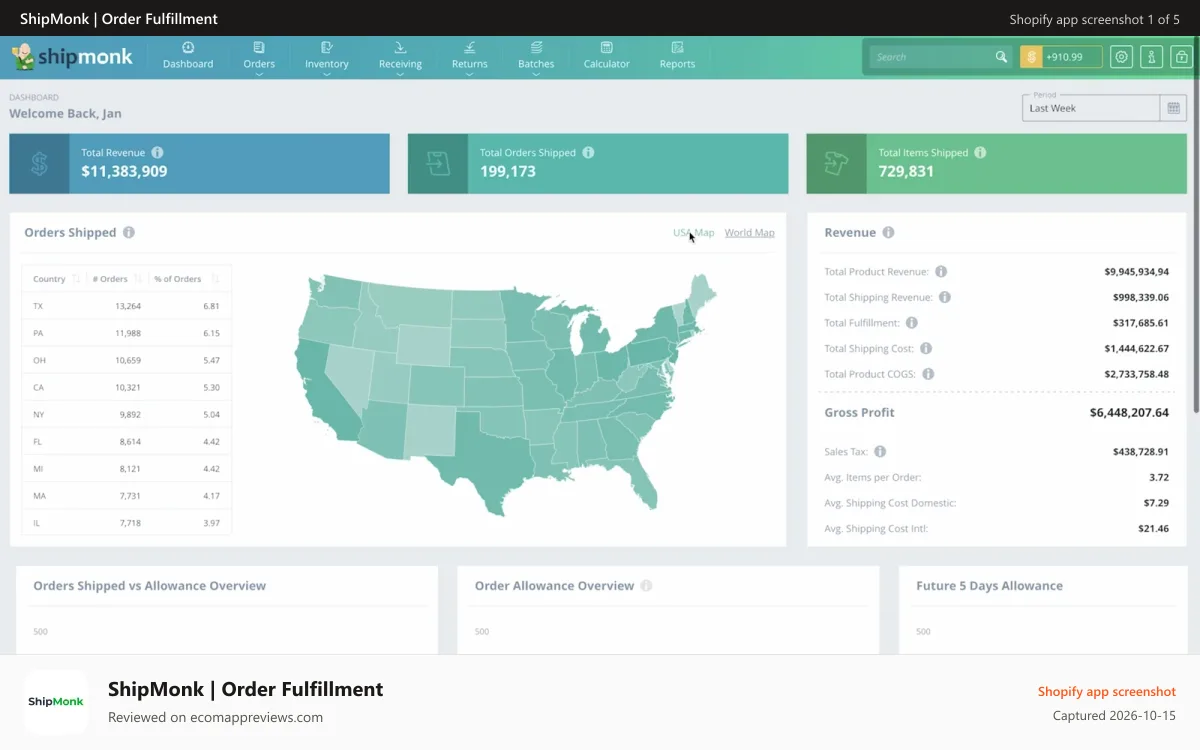
Task: Click the ShipMonk logo
Action: pos(72,57)
